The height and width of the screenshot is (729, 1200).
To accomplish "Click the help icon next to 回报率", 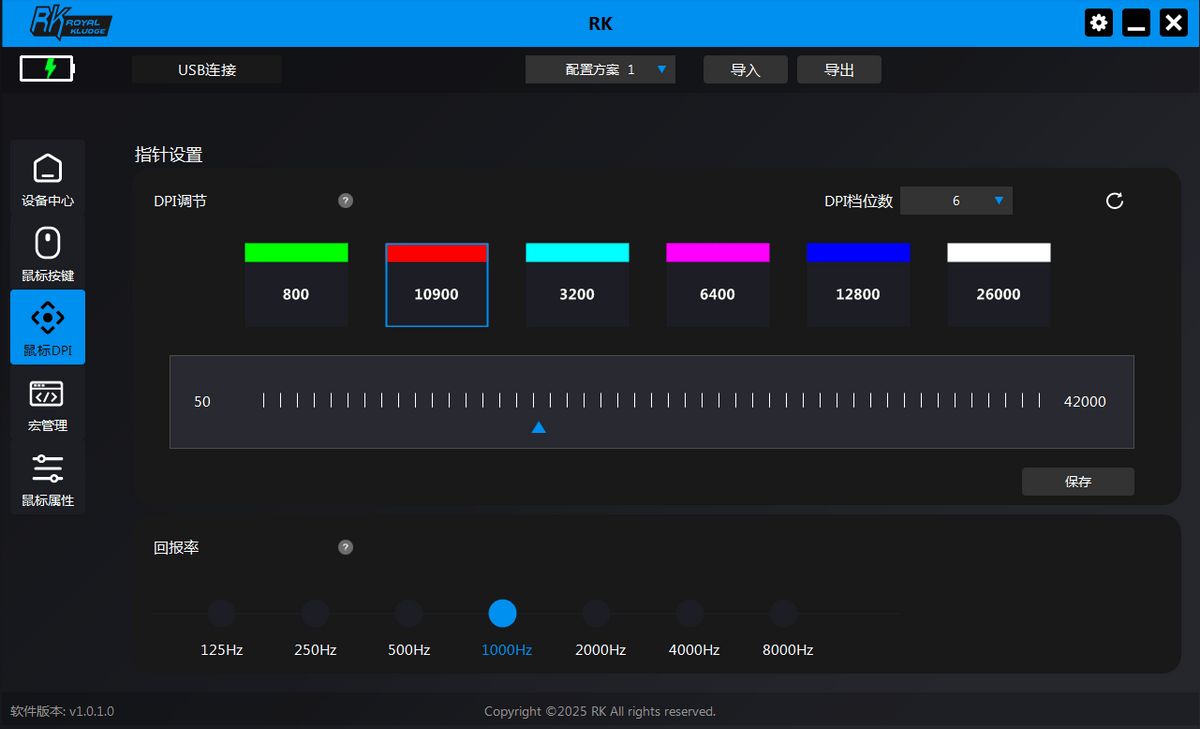I will pyautogui.click(x=345, y=547).
